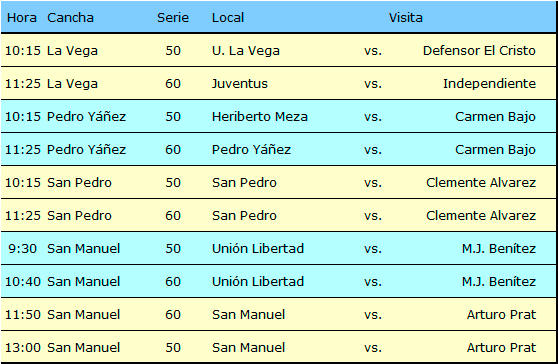
Task: Select the 10:40 match time cell
Action: point(23,281)
